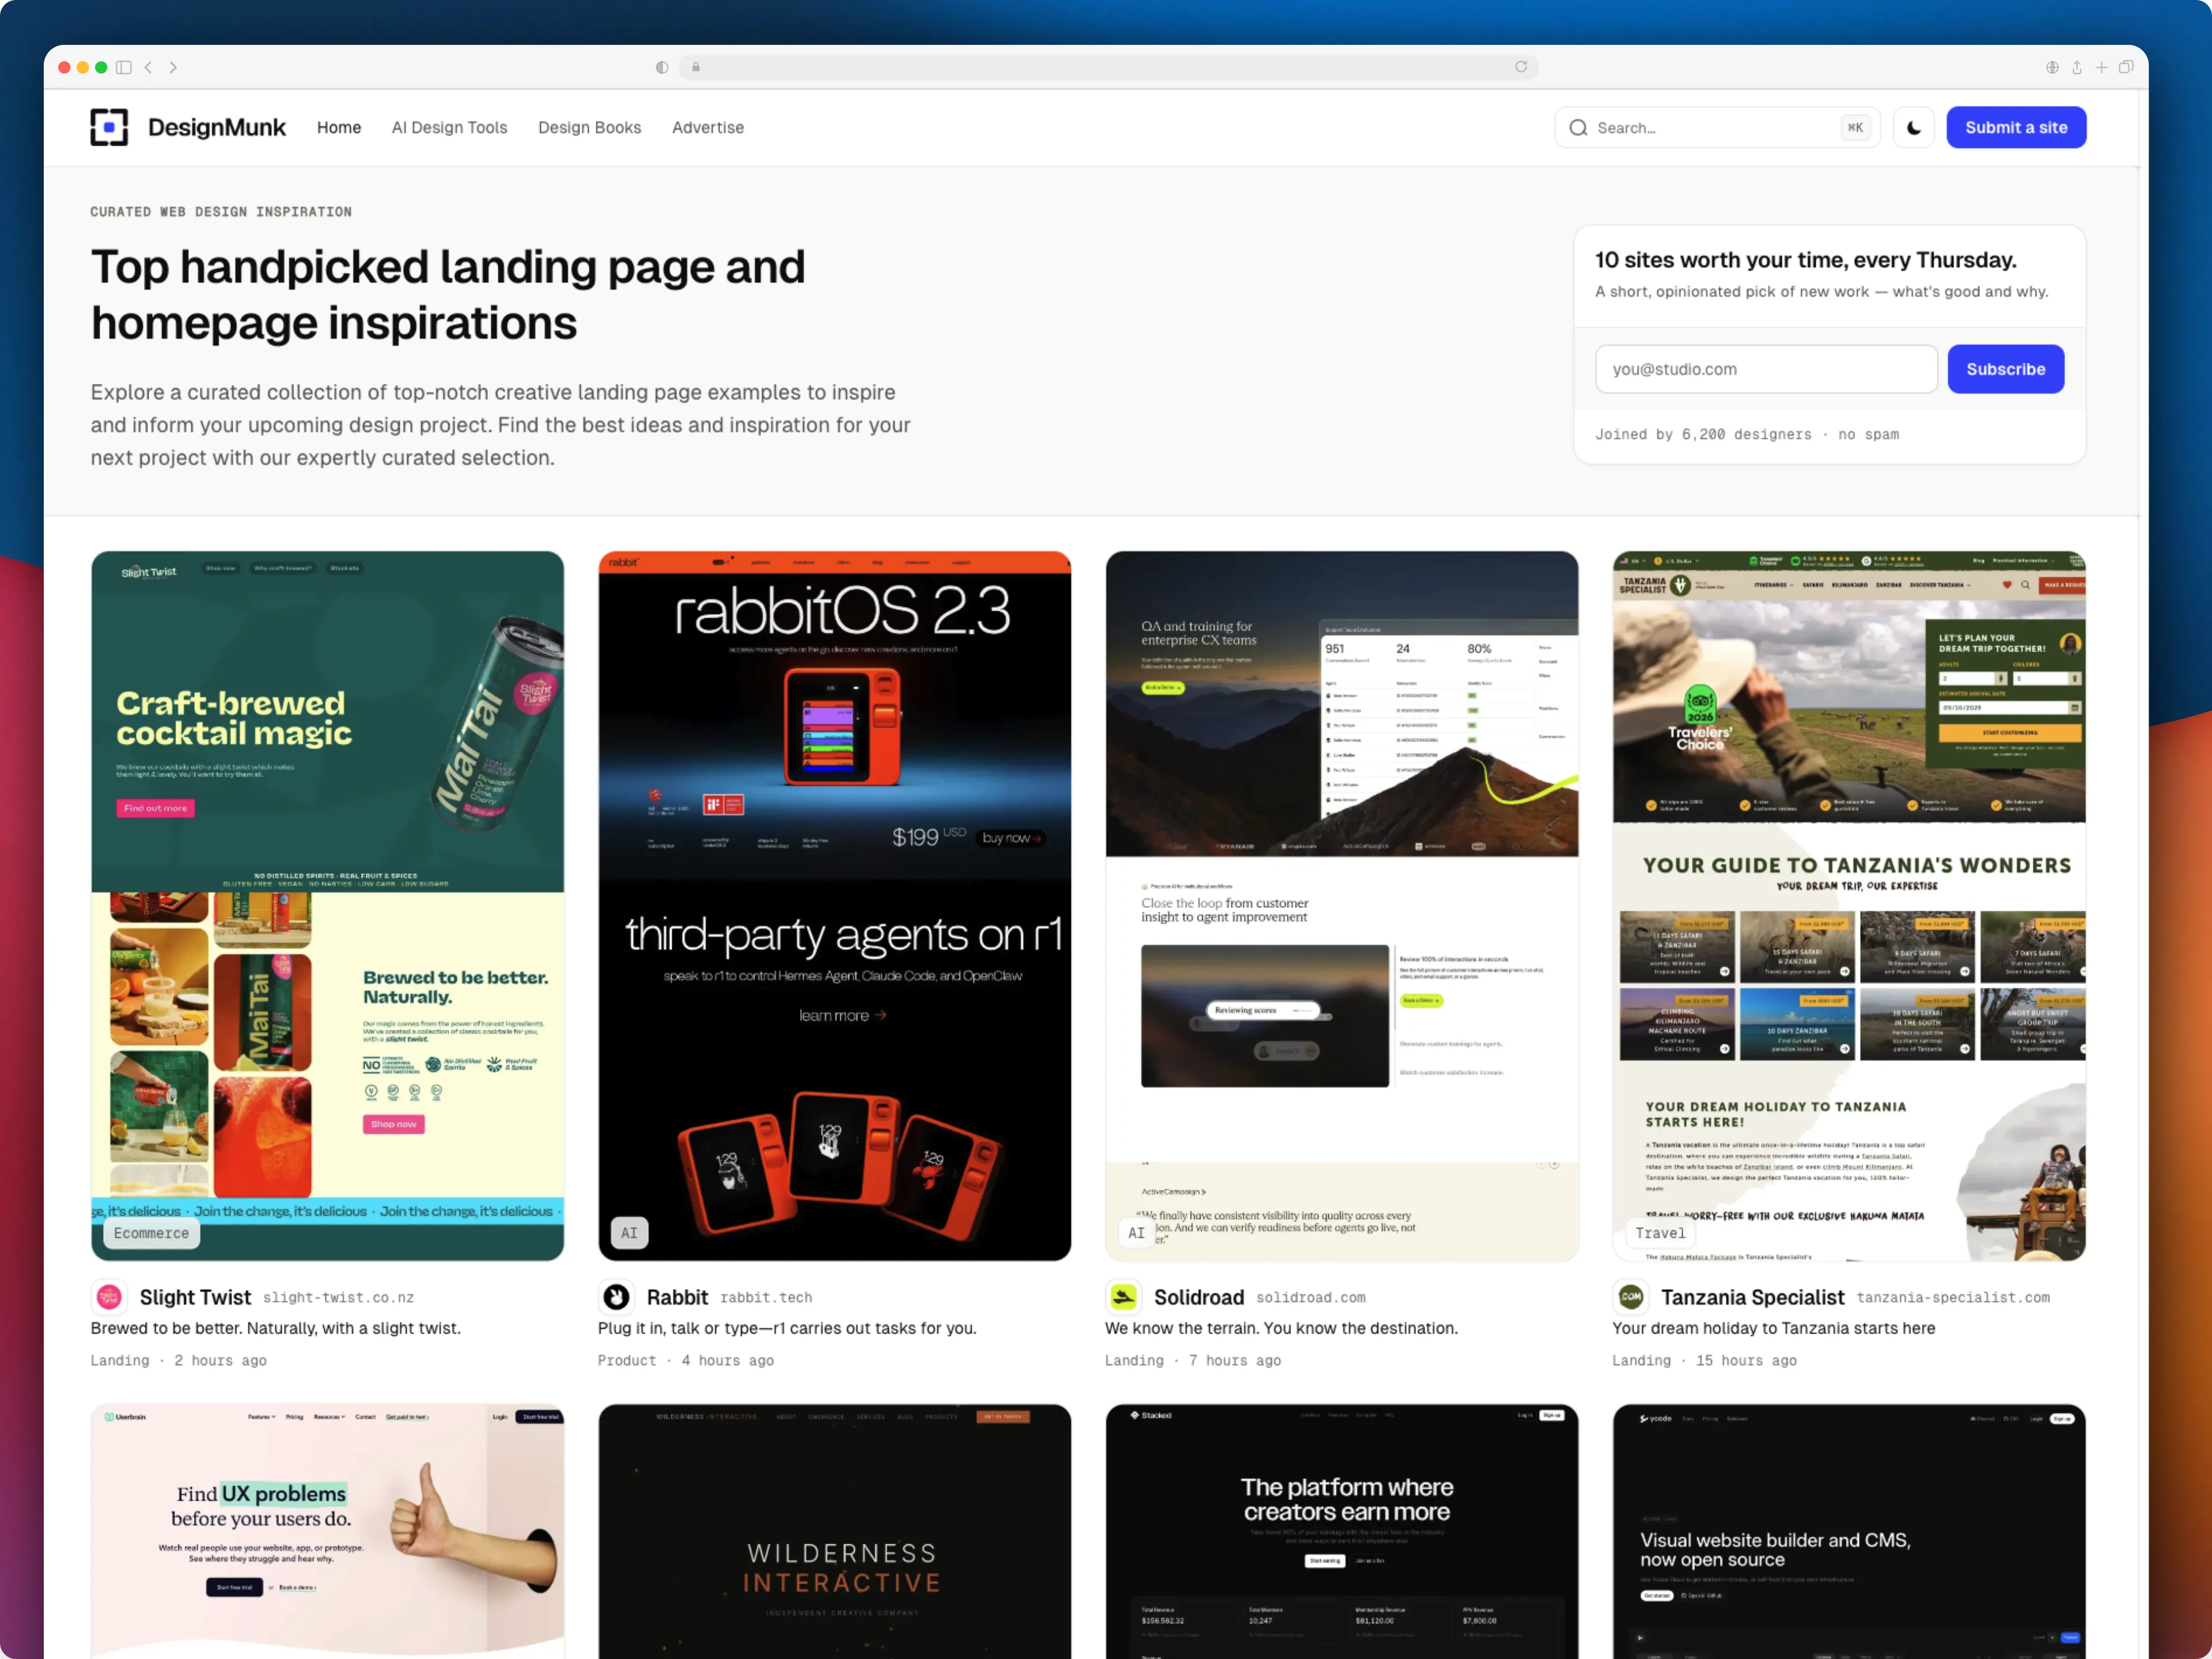Open the Slight Twist site title
2212x1659 pixels.
(195, 1297)
